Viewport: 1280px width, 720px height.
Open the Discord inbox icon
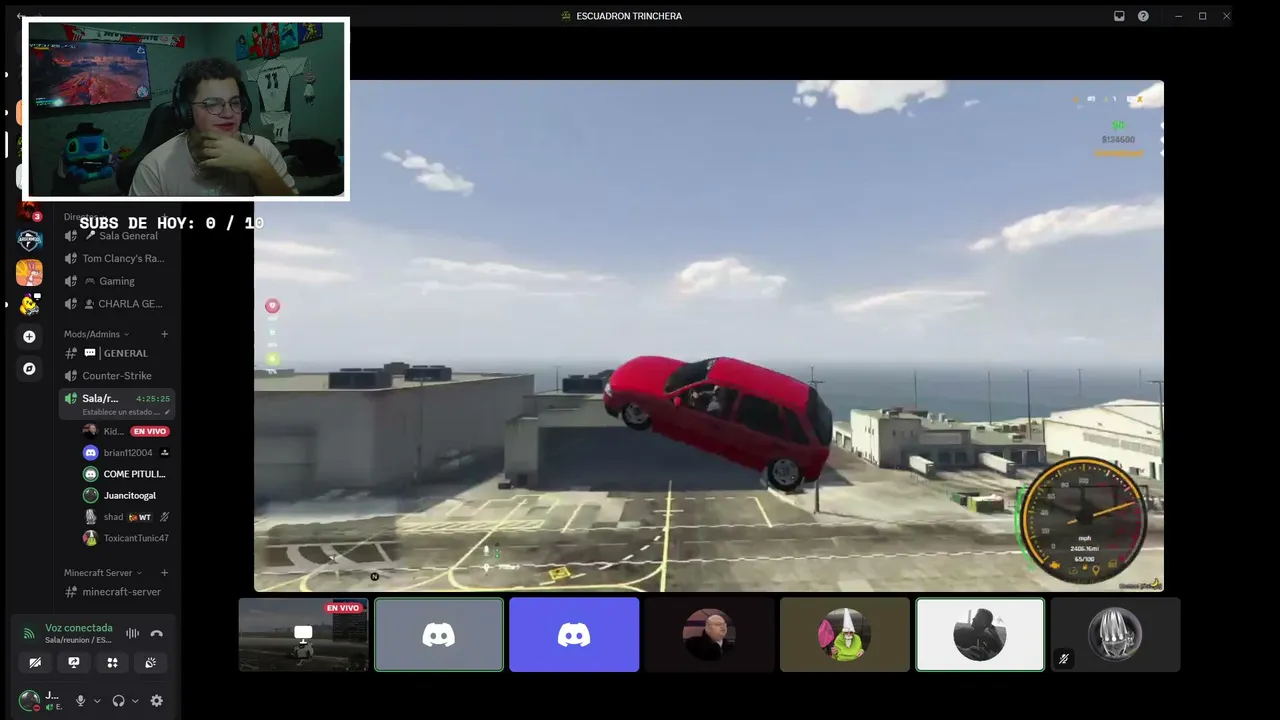click(x=1119, y=16)
